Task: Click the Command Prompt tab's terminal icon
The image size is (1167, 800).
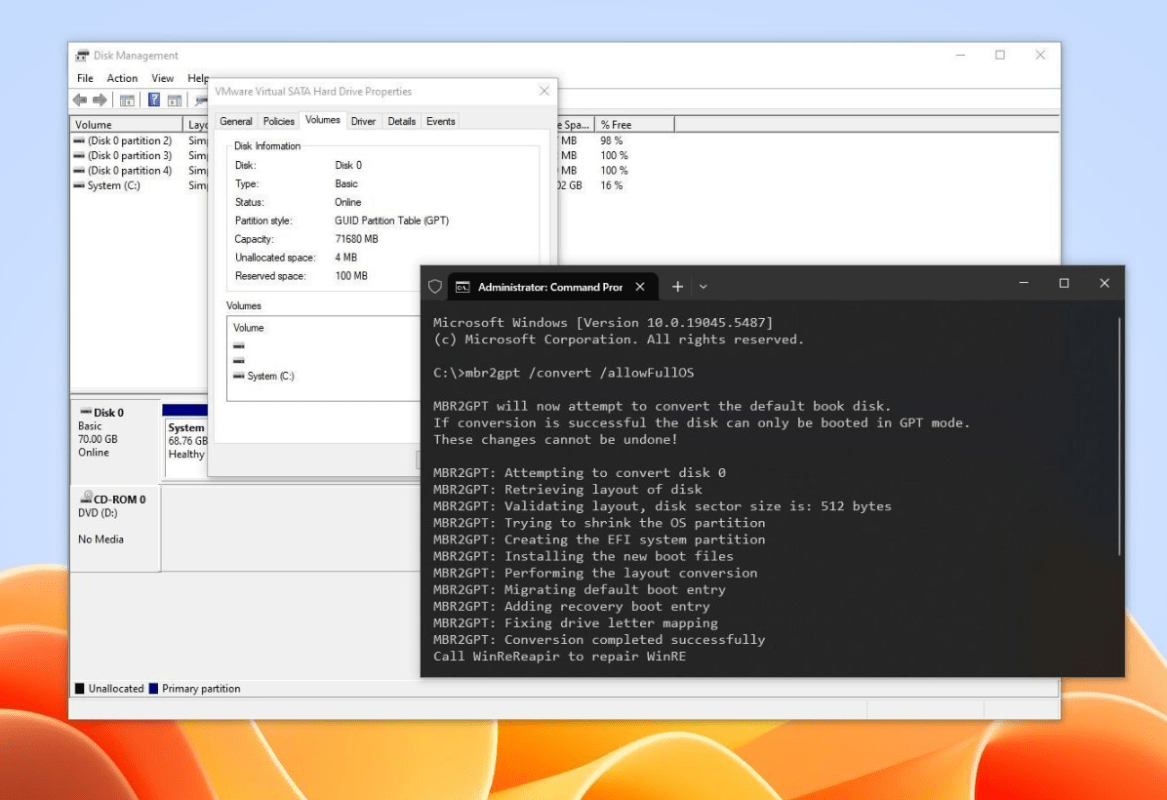Action: click(462, 287)
